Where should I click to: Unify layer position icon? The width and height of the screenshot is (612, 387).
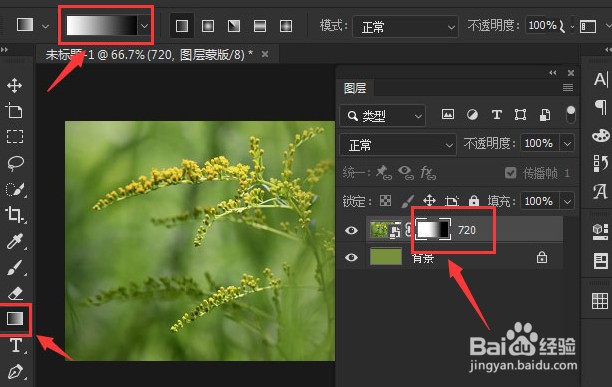383,172
